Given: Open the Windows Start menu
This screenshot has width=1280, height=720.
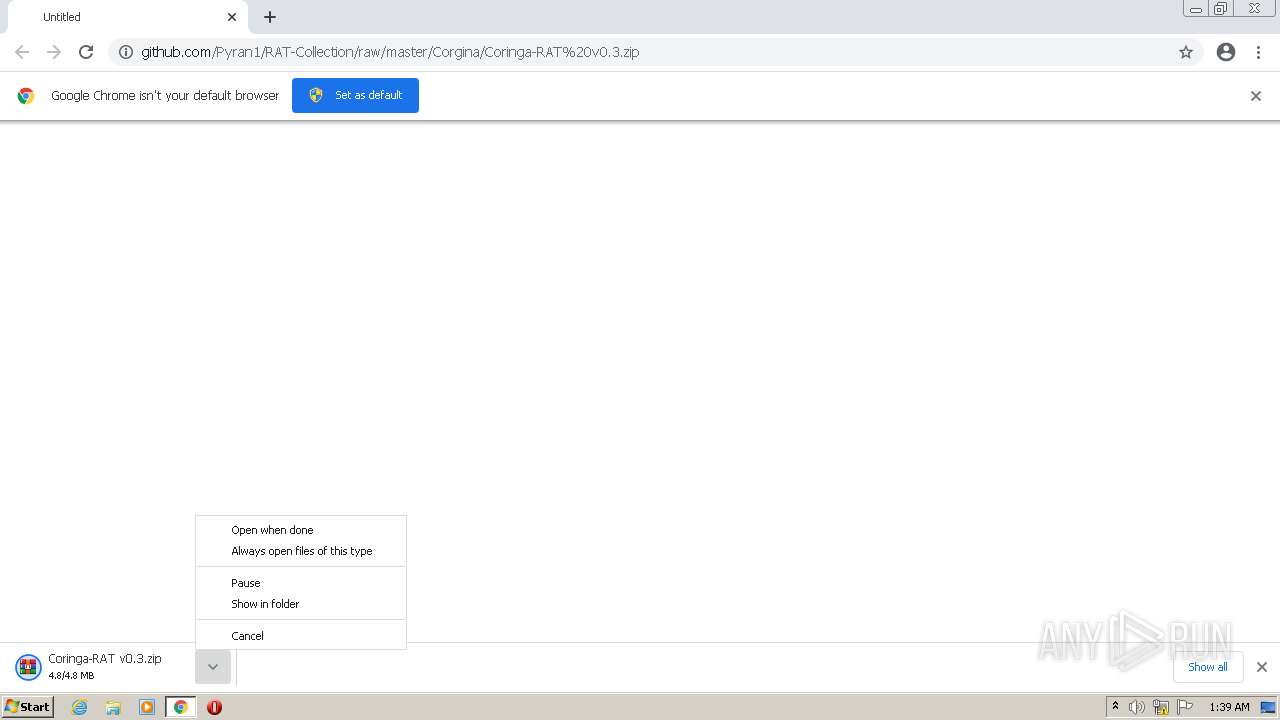Looking at the screenshot, I should point(27,707).
